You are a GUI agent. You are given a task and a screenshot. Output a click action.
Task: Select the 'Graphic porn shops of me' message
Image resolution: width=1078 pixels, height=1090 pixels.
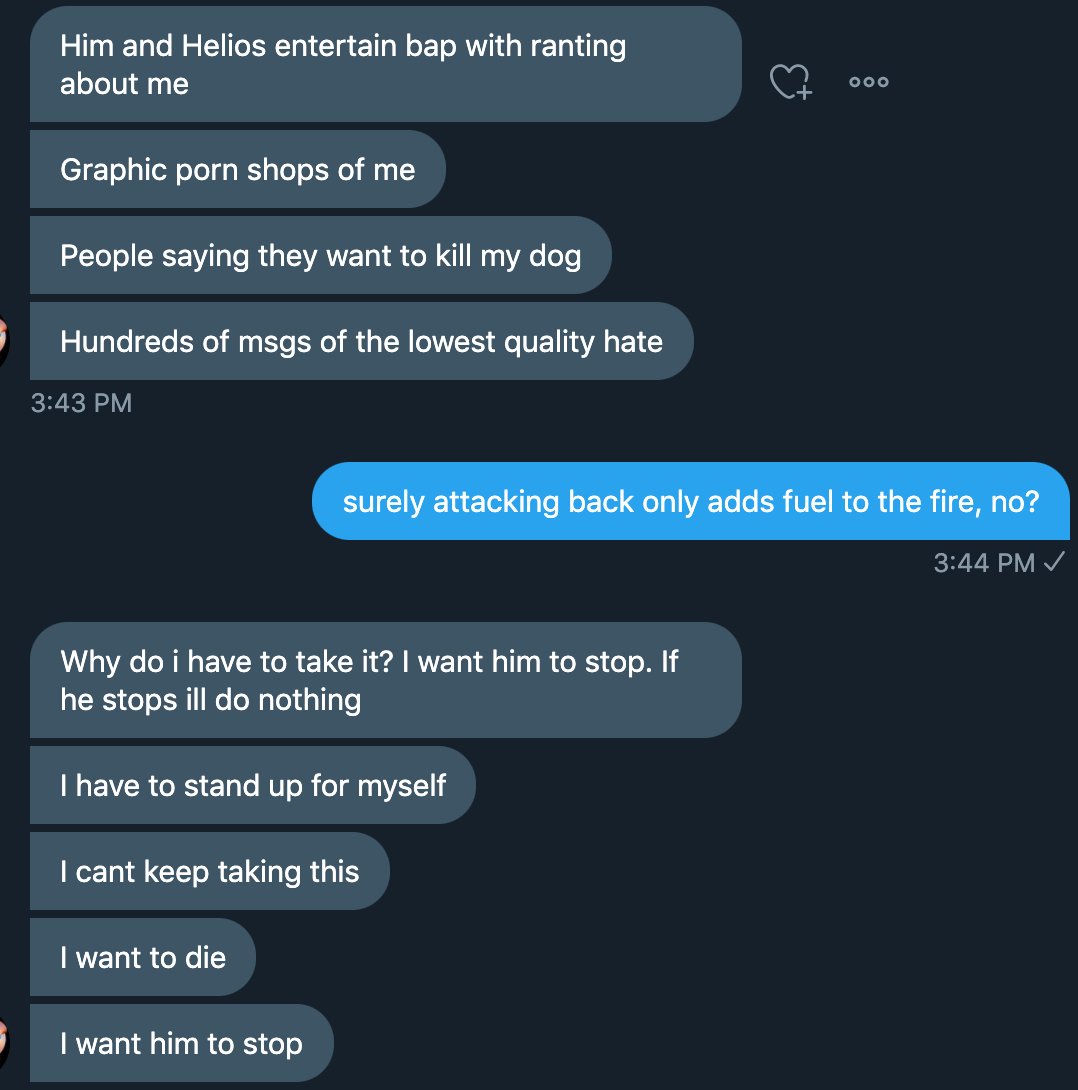[237, 170]
